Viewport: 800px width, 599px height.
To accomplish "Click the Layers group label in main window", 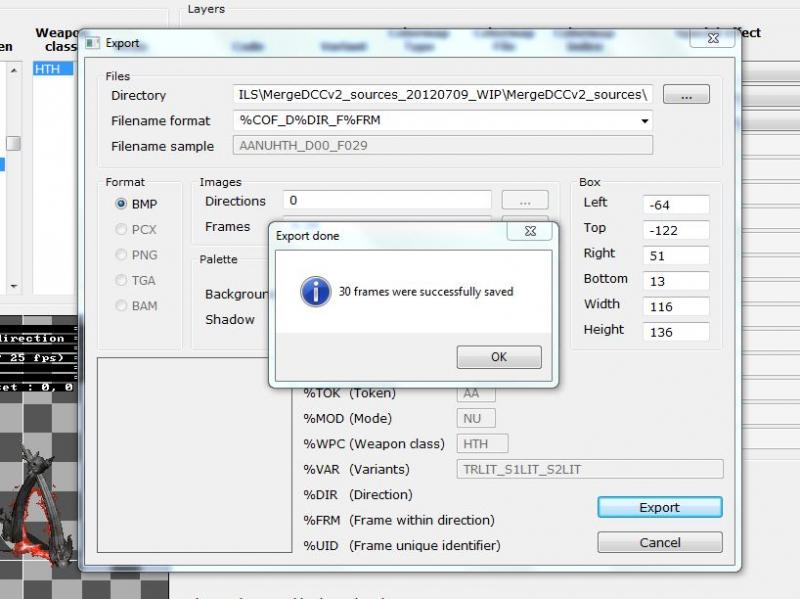I will (206, 9).
